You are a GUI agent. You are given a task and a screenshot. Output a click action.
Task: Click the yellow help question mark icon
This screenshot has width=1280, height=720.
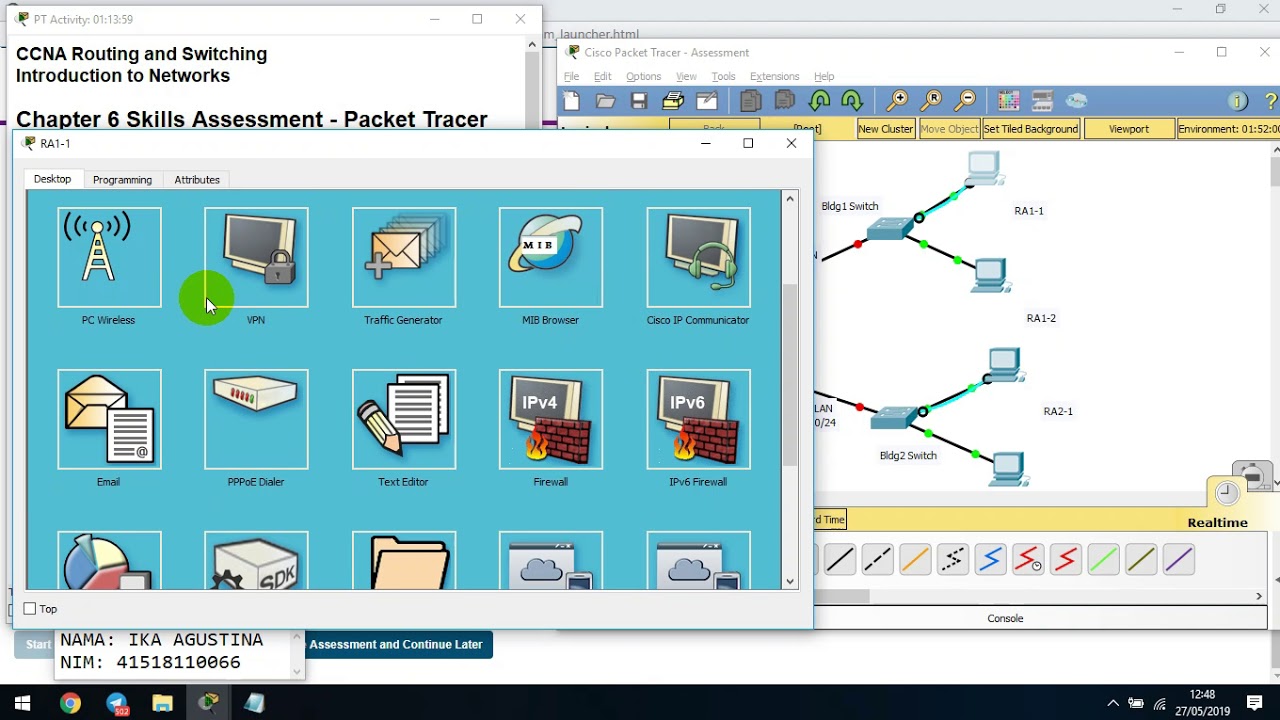(1271, 101)
